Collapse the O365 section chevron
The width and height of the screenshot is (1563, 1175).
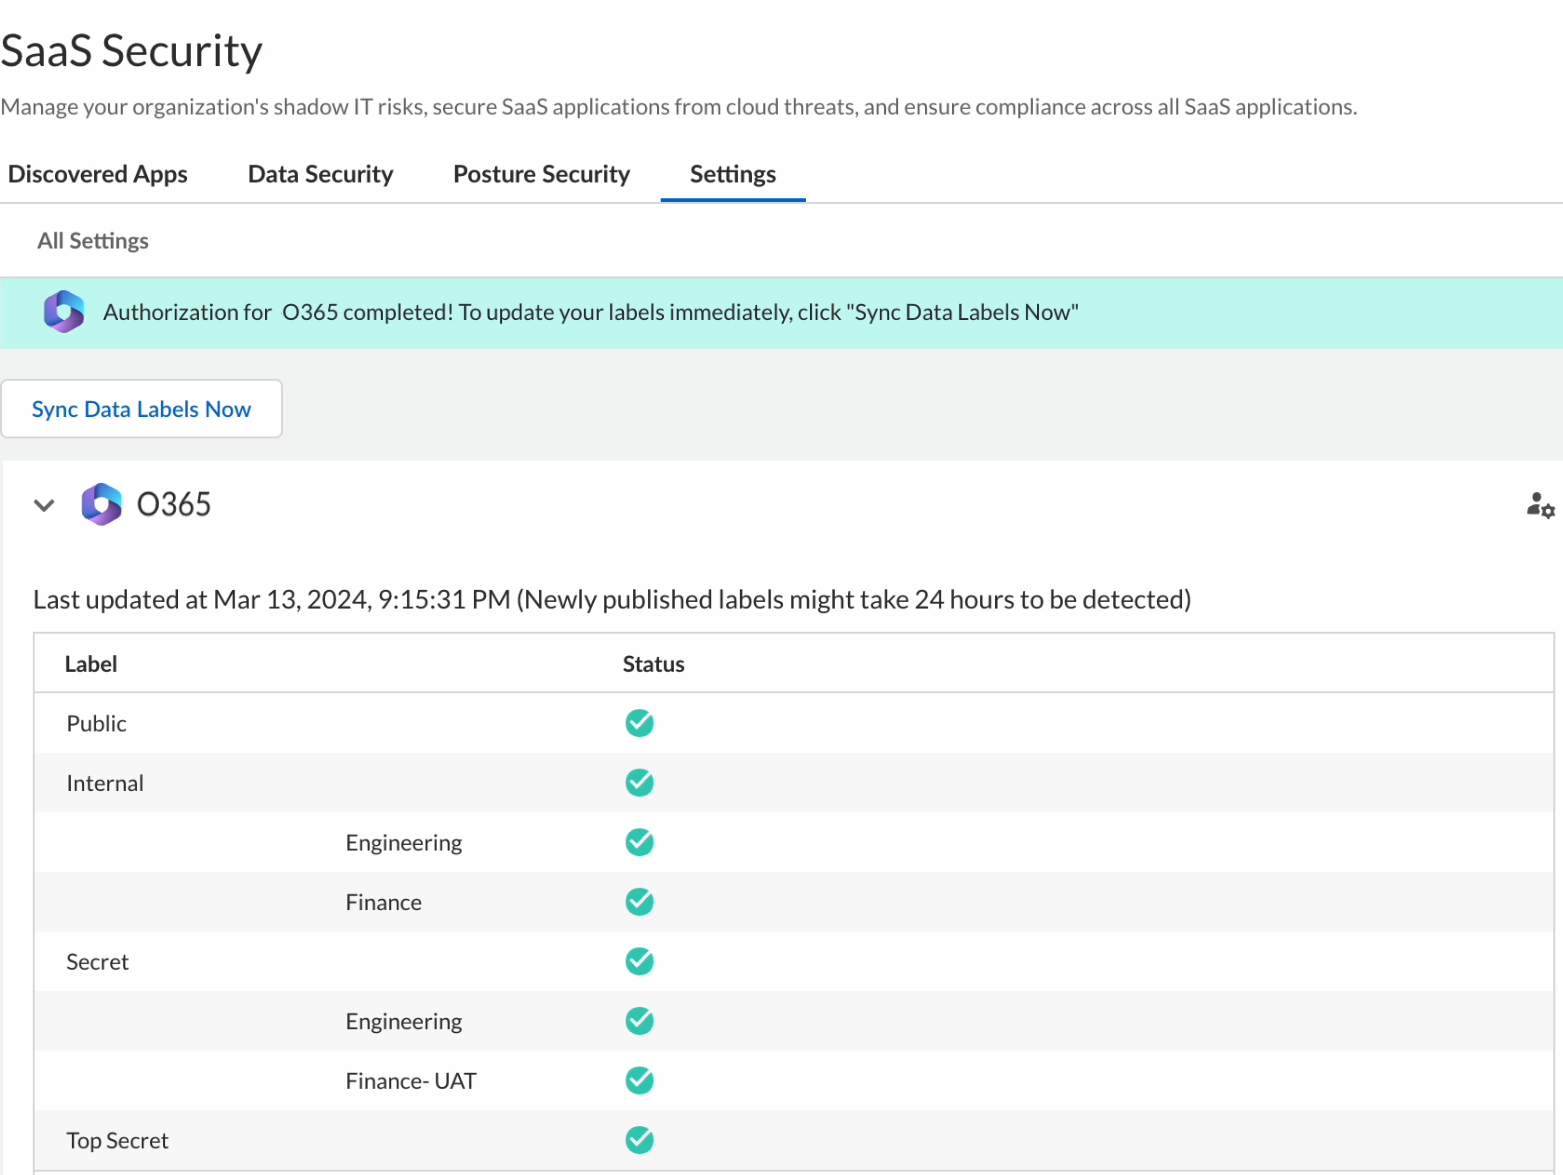coord(44,505)
